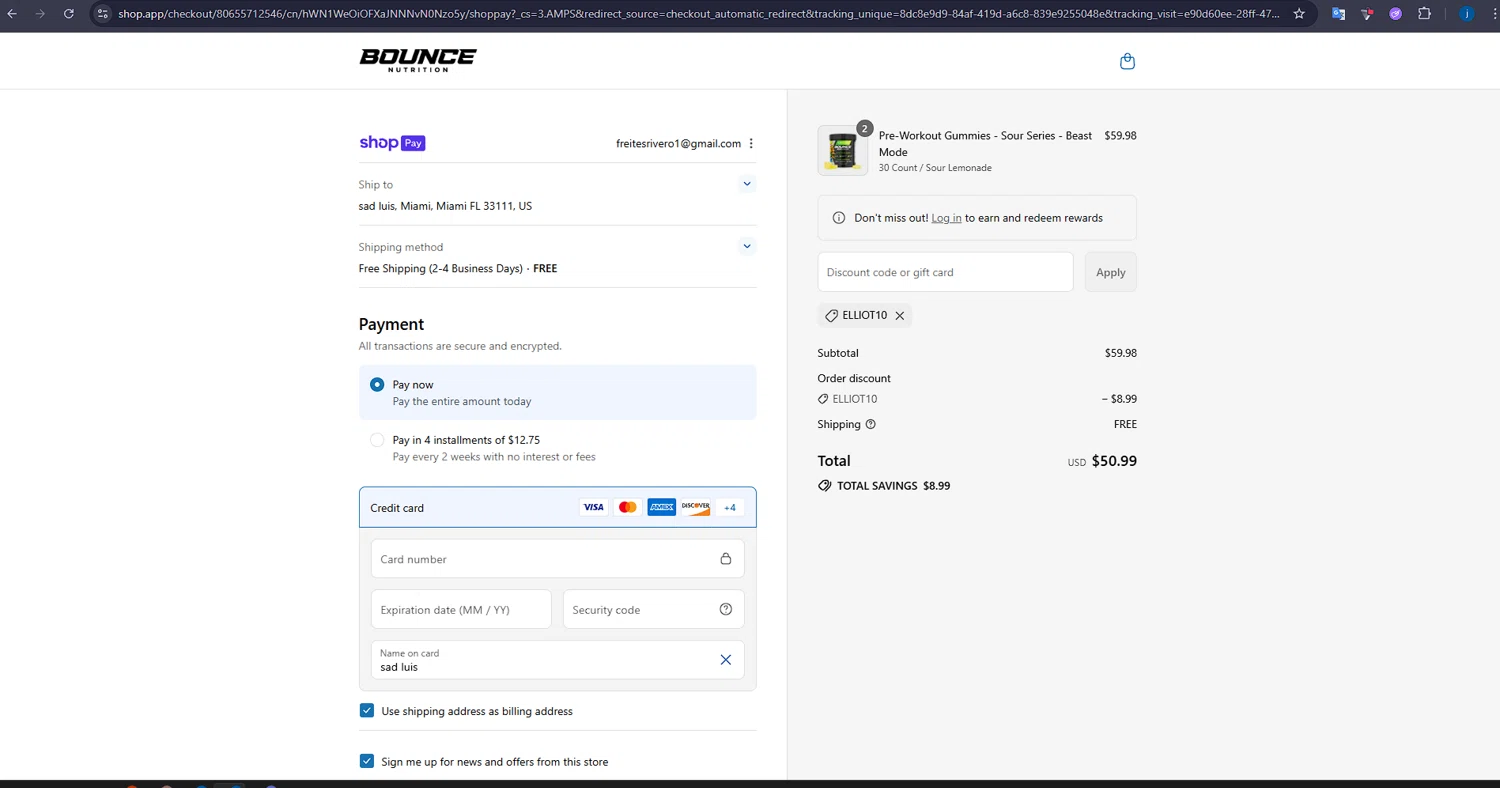Click the Discover card logo
This screenshot has width=1500, height=788.
pyautogui.click(x=695, y=507)
